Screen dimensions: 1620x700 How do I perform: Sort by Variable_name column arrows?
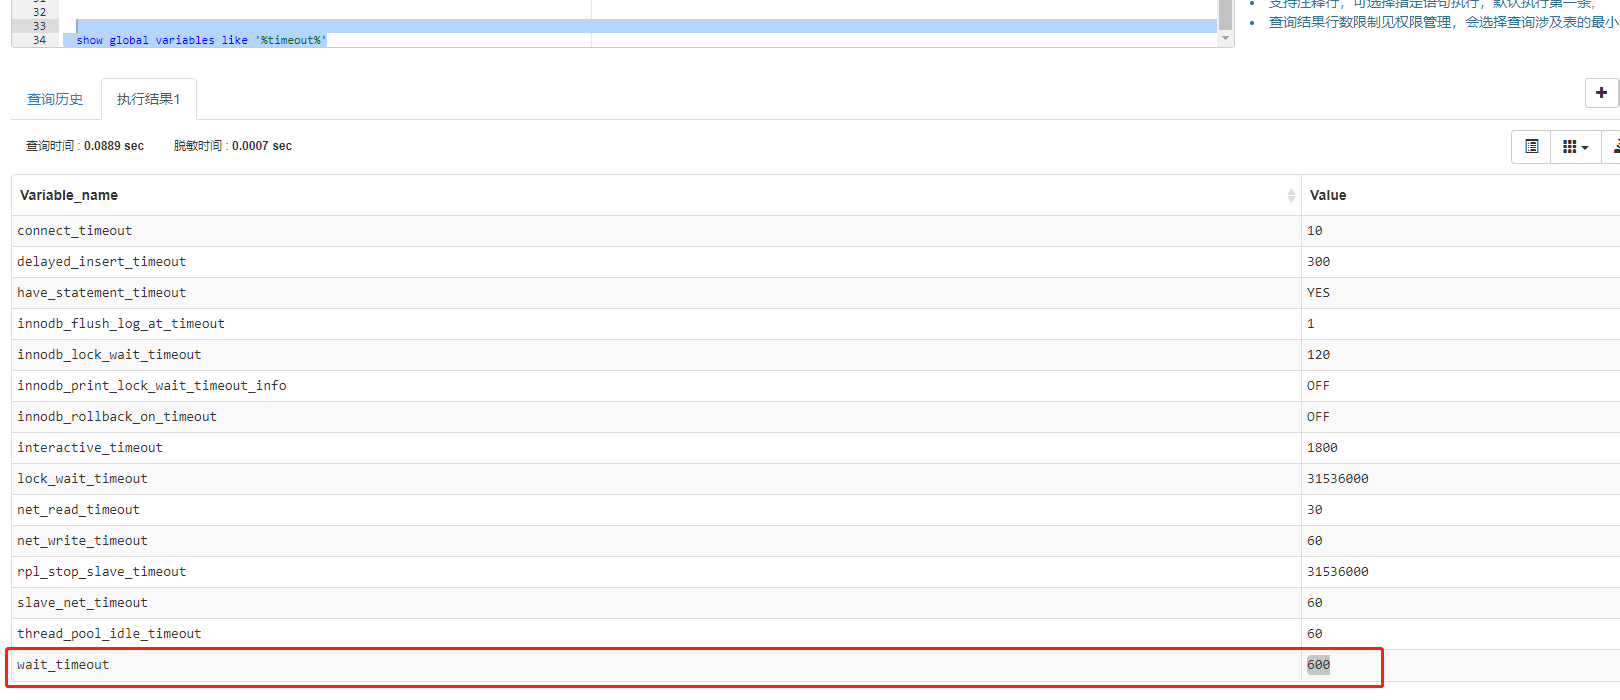pos(1291,196)
